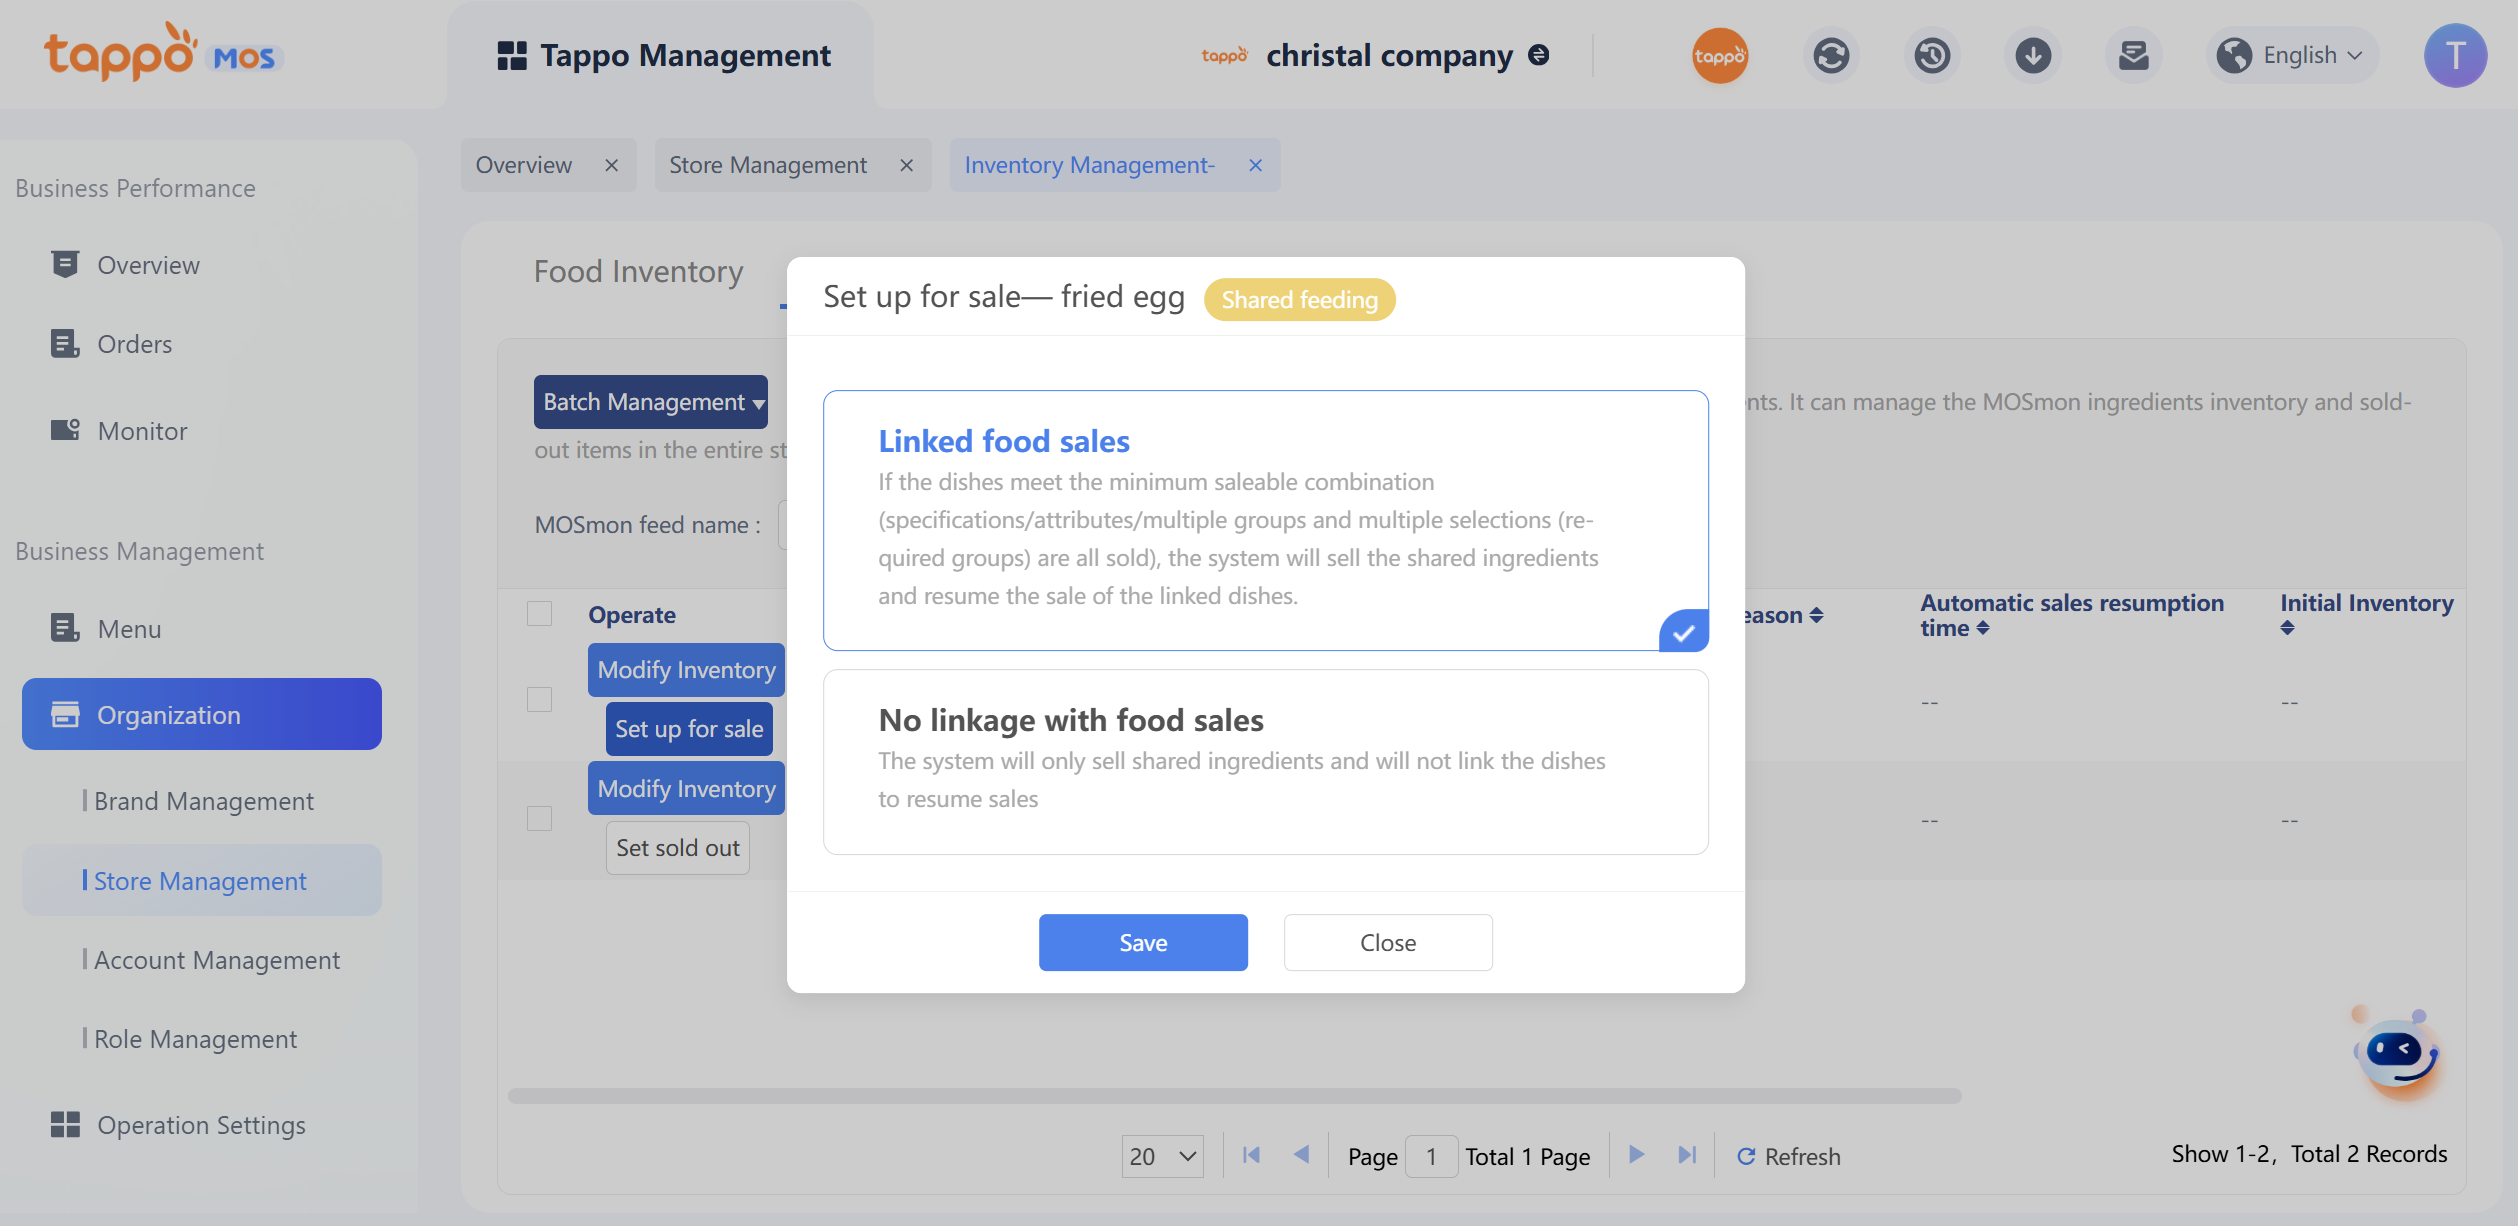Click the horizontal table scrollbar

tap(1234, 1096)
